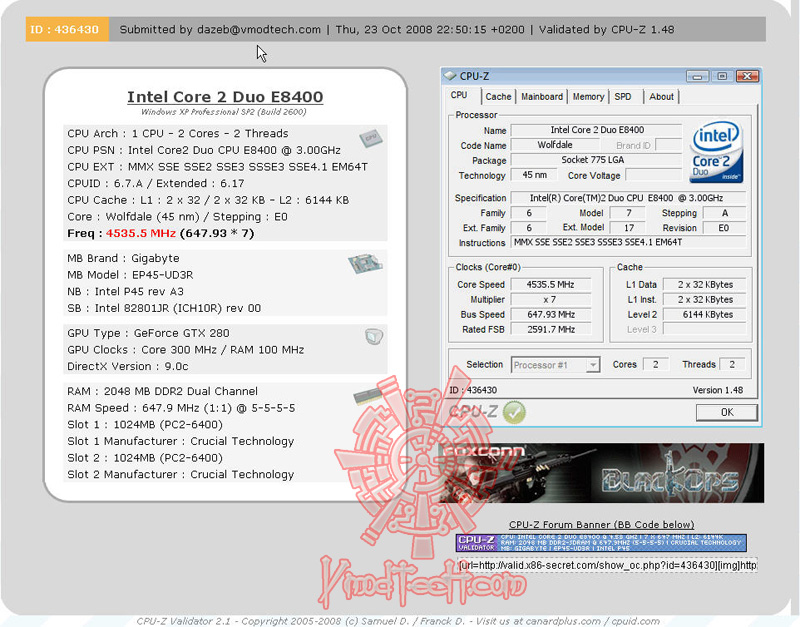
Task: Switch to the Cache tab
Action: coord(497,96)
